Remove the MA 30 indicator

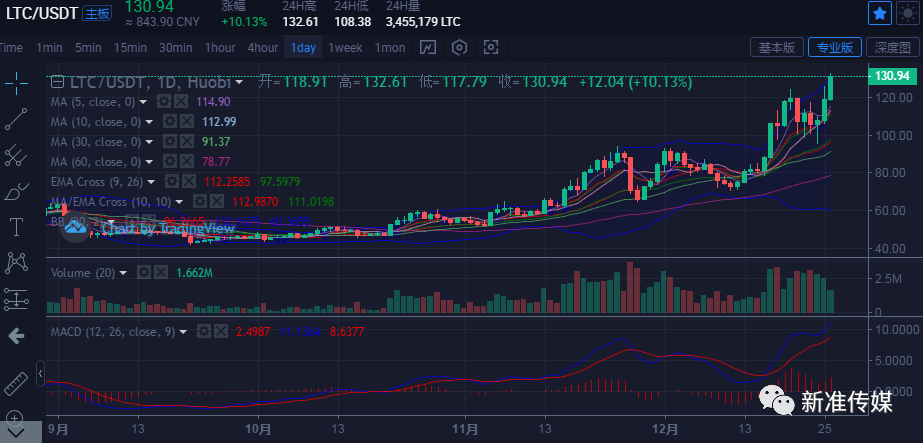[x=187, y=142]
